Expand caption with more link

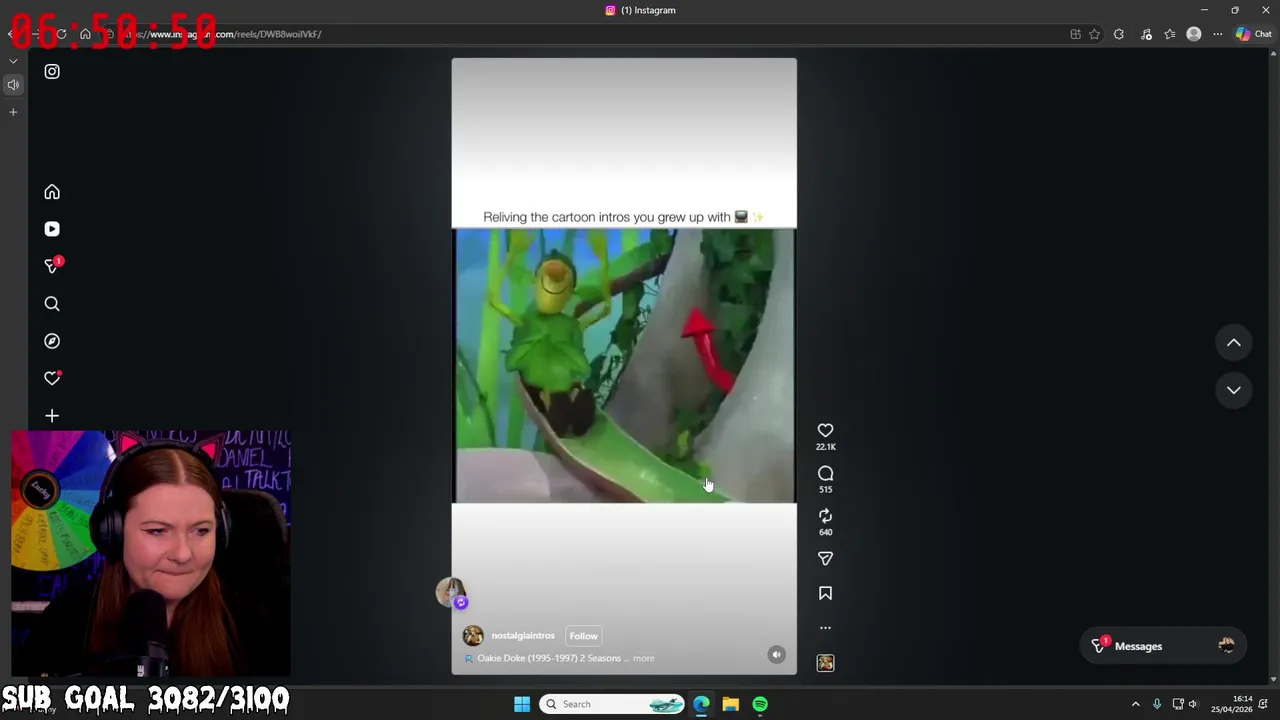click(643, 658)
